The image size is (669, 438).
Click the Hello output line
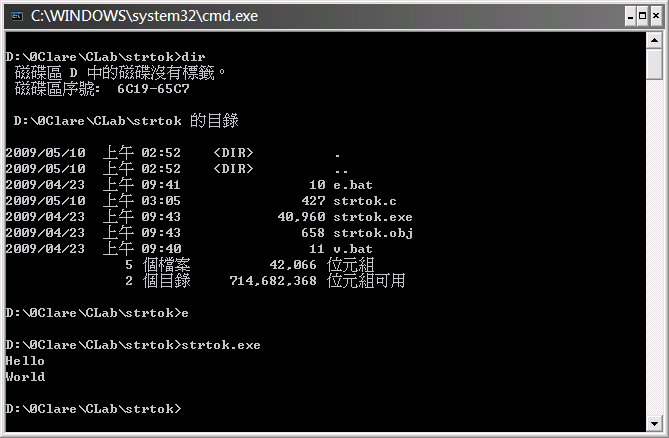(x=25, y=361)
